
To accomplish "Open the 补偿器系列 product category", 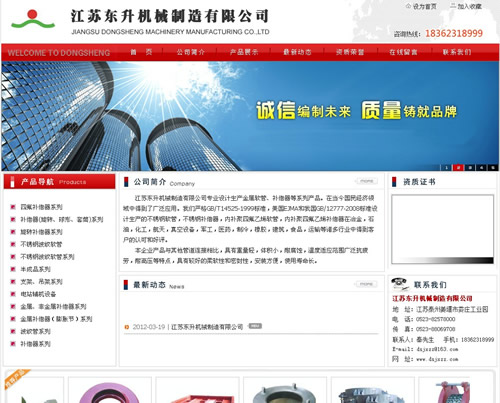I will (35, 344).
